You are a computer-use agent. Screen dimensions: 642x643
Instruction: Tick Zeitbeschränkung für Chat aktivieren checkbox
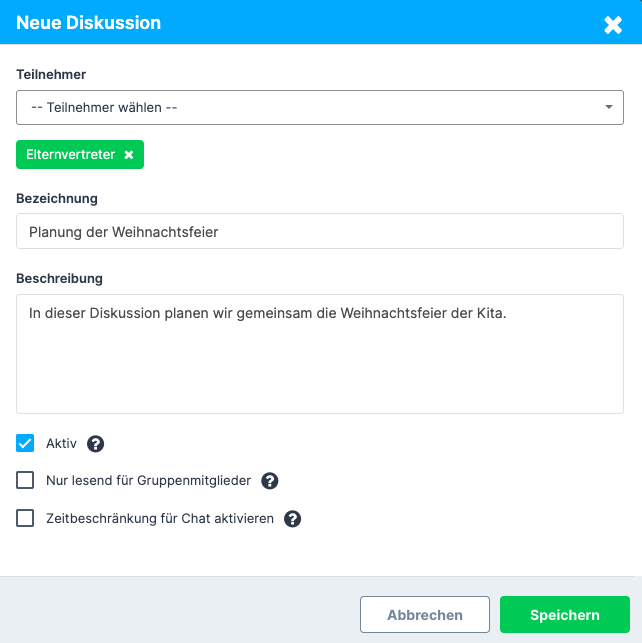[26, 519]
